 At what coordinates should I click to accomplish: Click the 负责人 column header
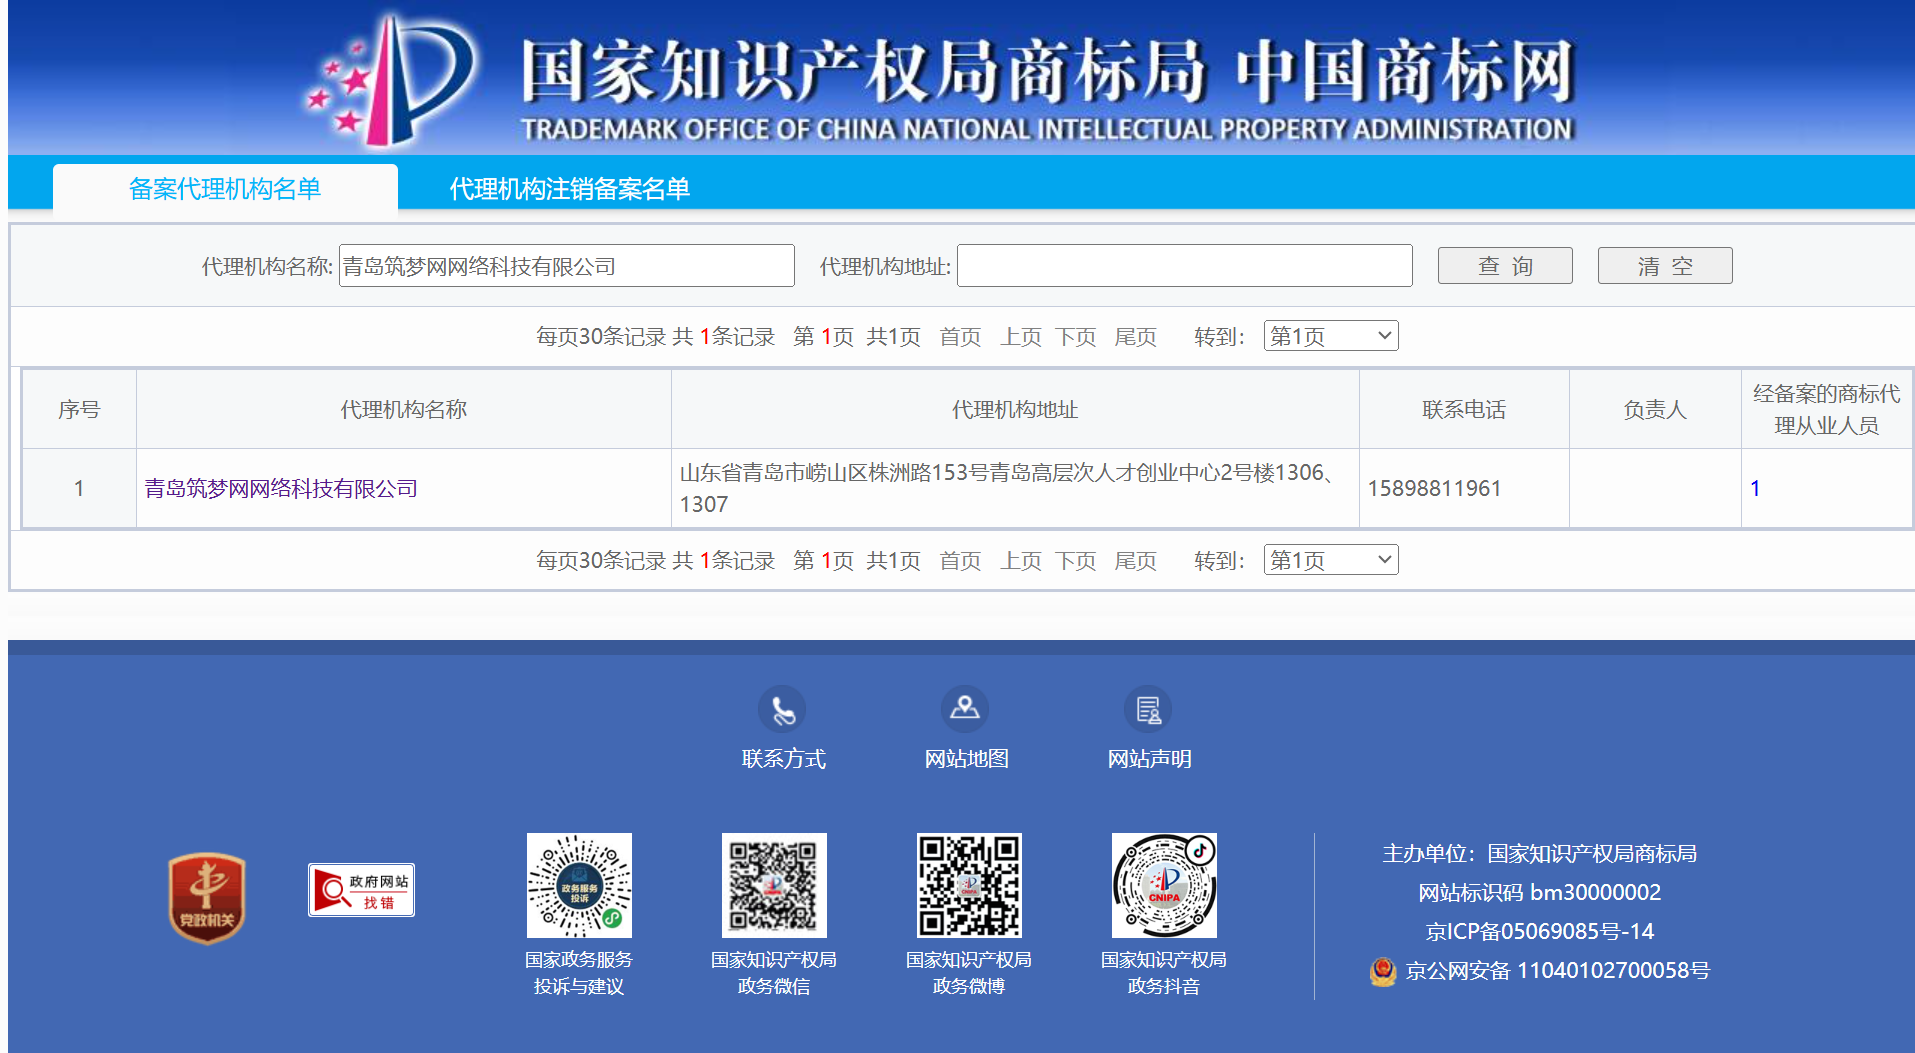point(1655,409)
